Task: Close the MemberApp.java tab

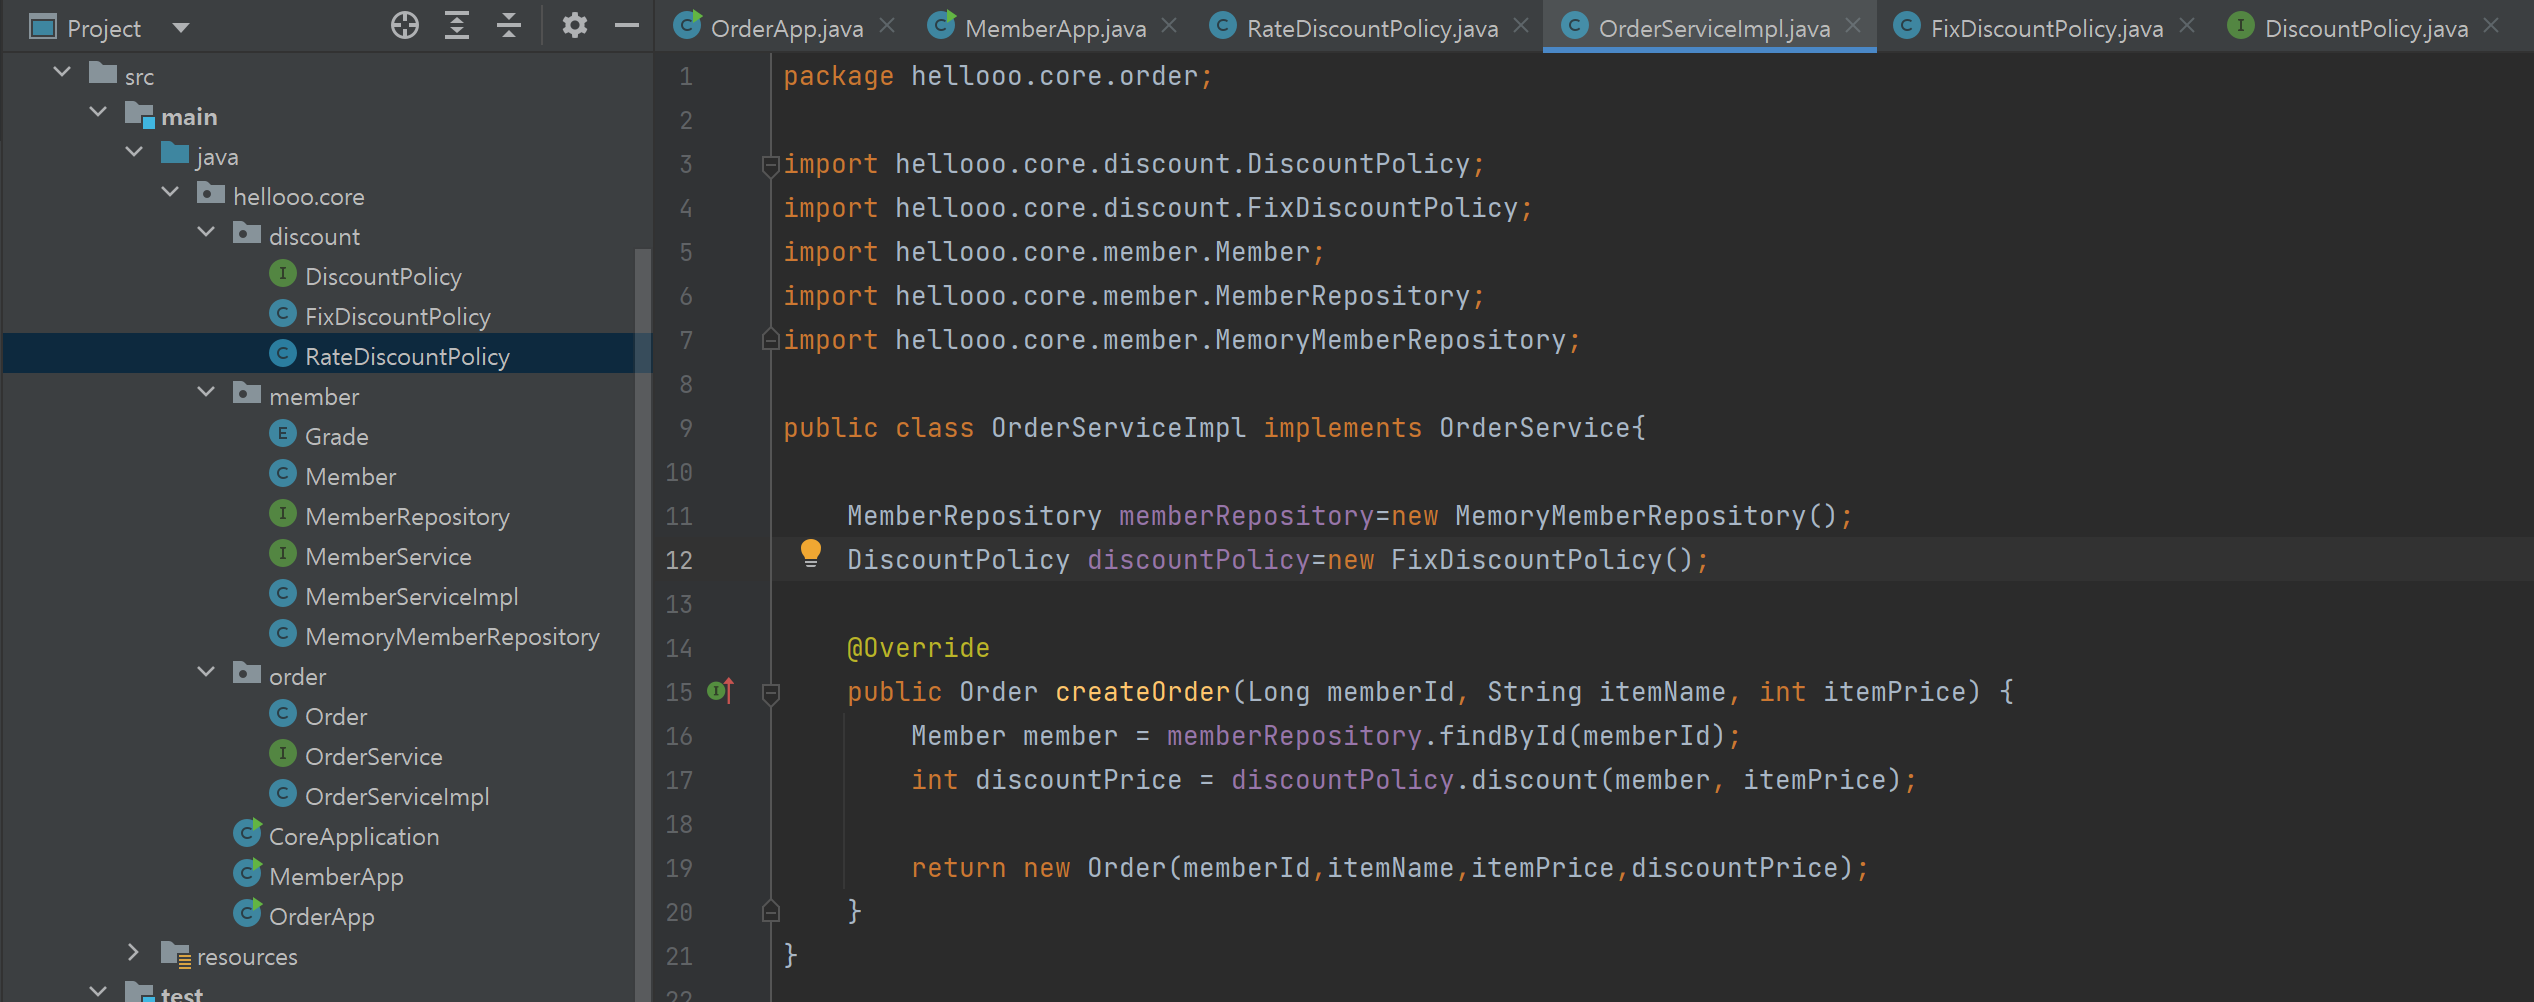Action: coord(1169,26)
